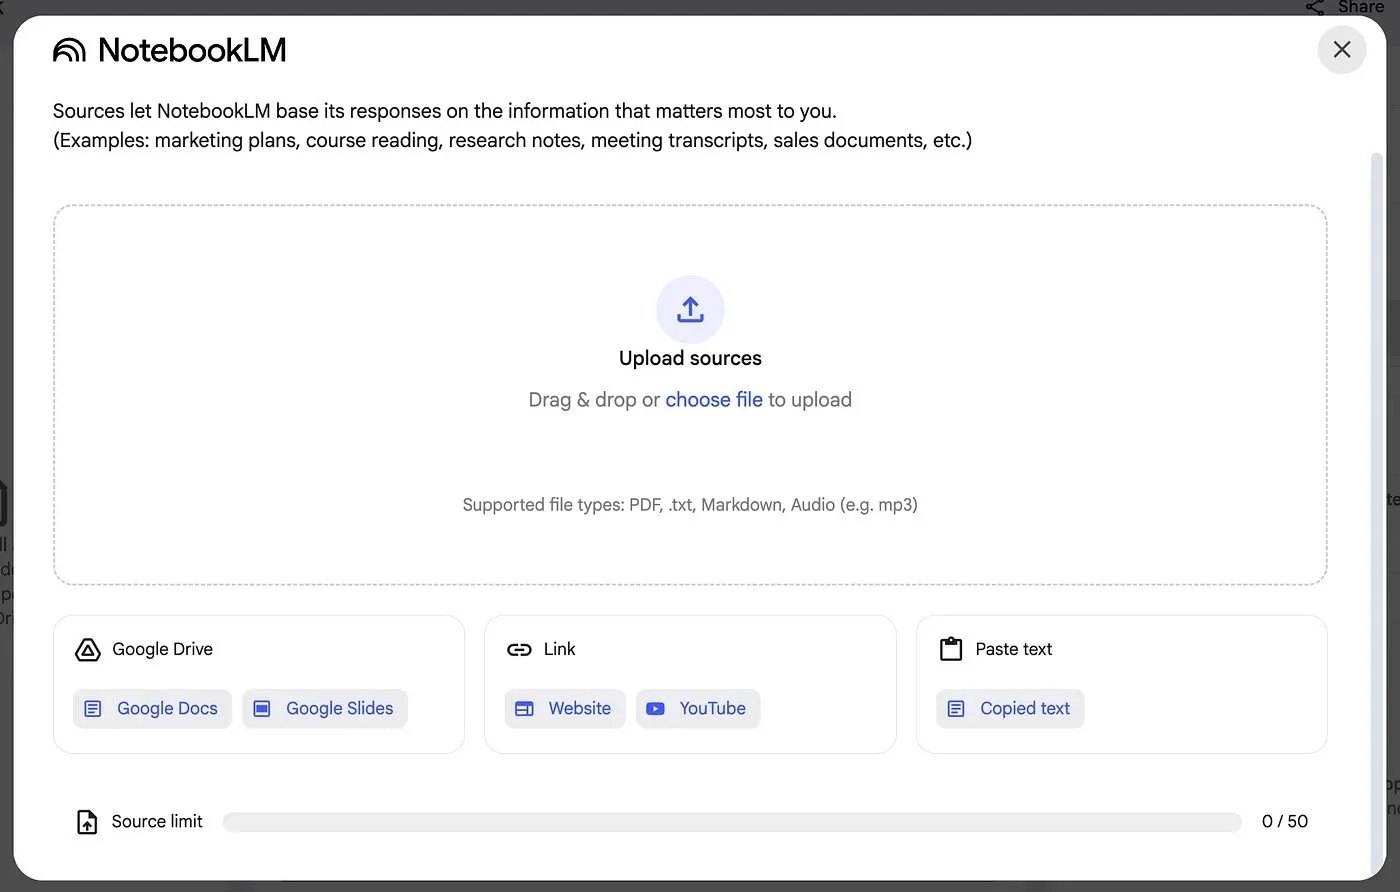Screen dimensions: 1400x892
Task: Click the Link chain icon
Action: click(520, 649)
